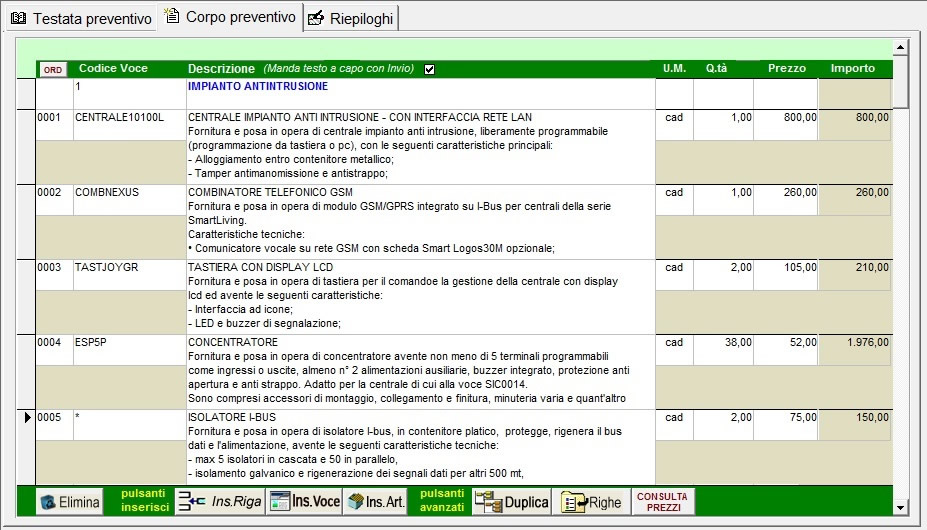927x530 pixels.
Task: Click the scrollbar up arrow
Action: tap(900, 47)
